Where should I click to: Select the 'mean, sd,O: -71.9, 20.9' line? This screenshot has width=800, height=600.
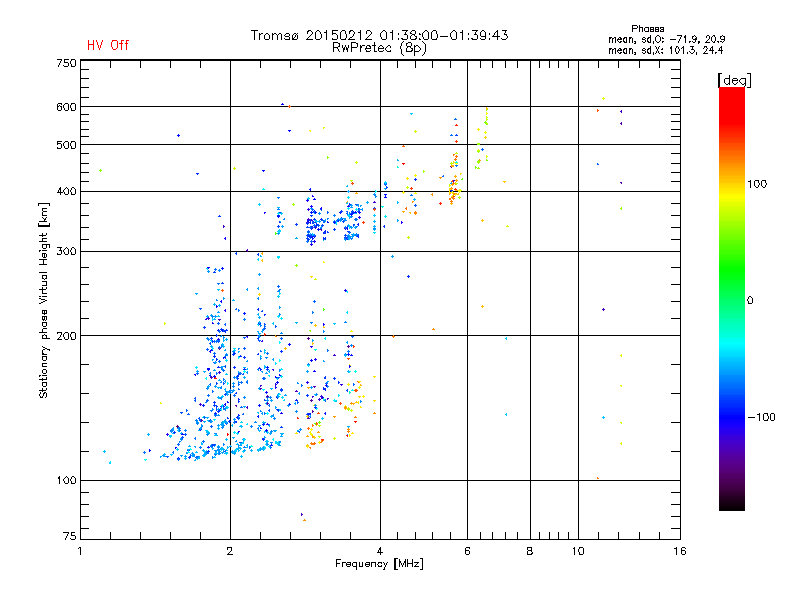[666, 39]
